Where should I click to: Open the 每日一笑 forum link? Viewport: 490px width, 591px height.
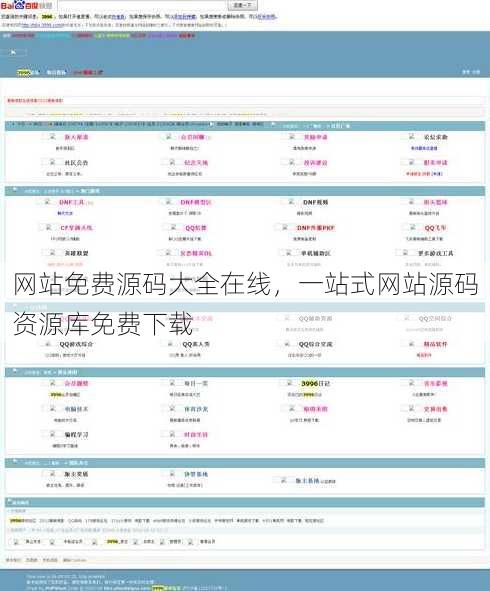(196, 384)
